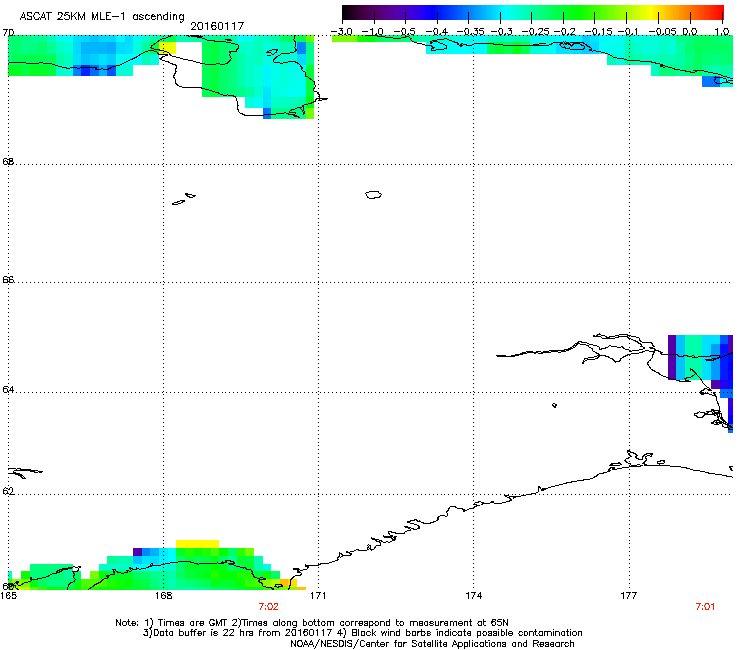Click the NOAA/NESDIS credit line
The image size is (740, 650).
pos(432,644)
